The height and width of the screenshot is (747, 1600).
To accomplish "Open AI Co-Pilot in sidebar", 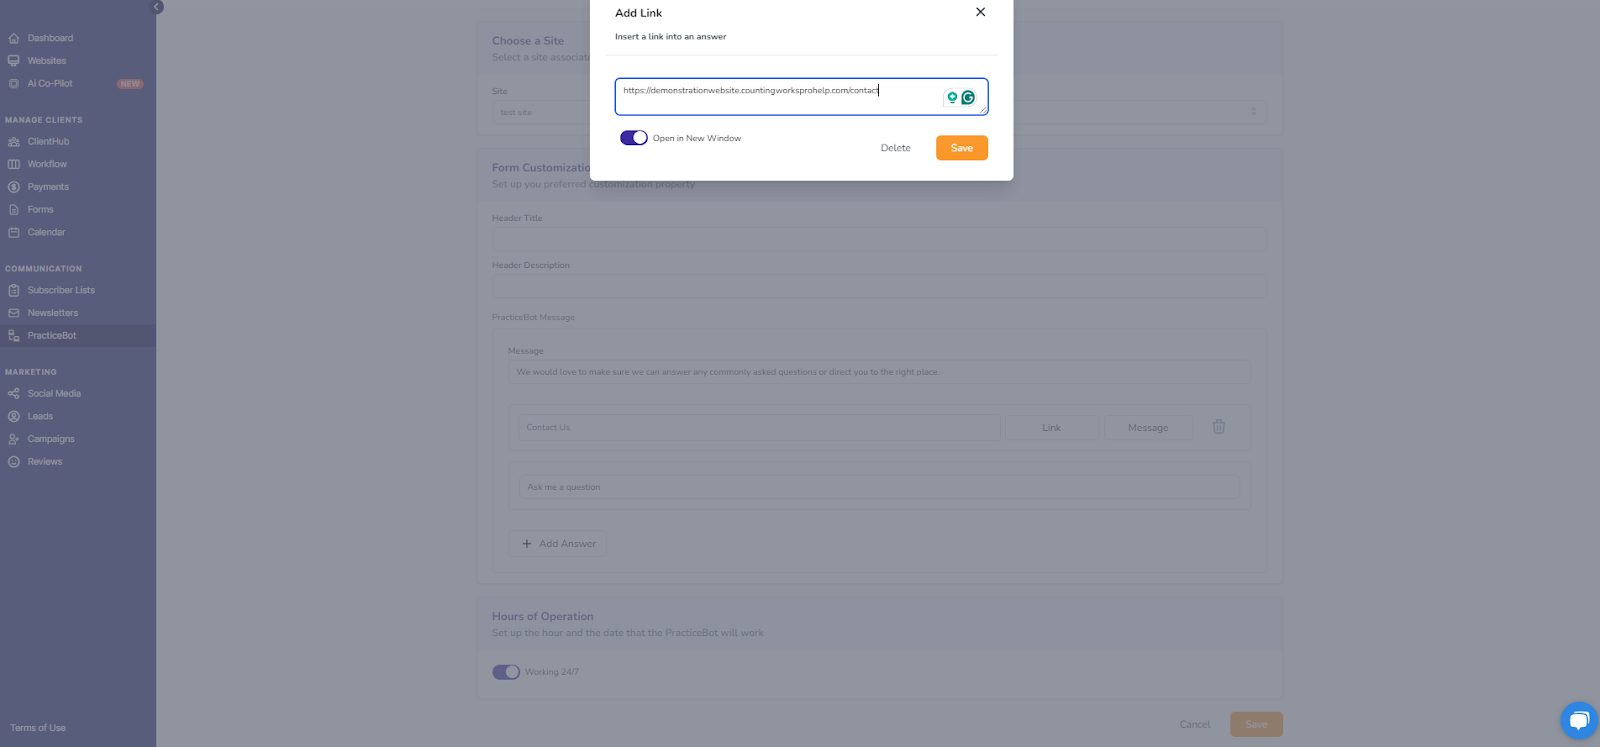I will pyautogui.click(x=50, y=84).
